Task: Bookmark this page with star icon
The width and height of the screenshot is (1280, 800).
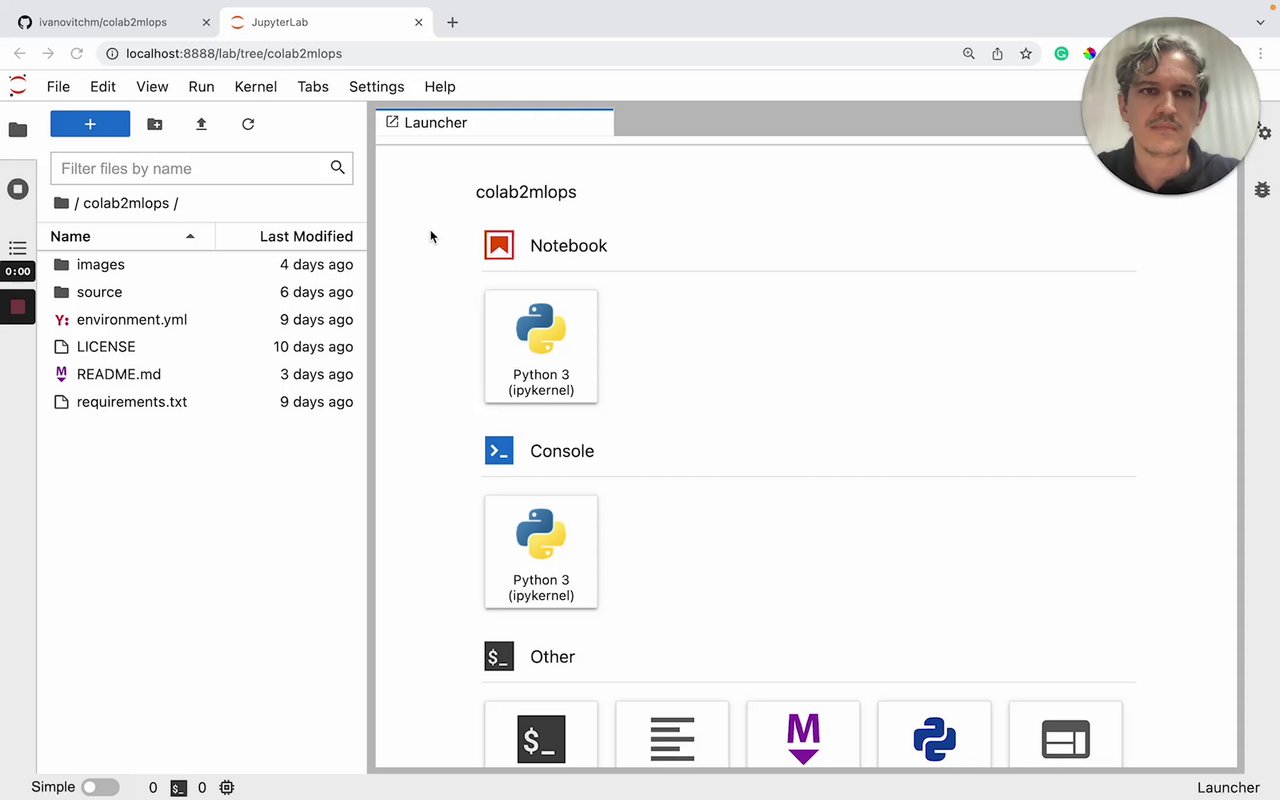Action: 1025,54
